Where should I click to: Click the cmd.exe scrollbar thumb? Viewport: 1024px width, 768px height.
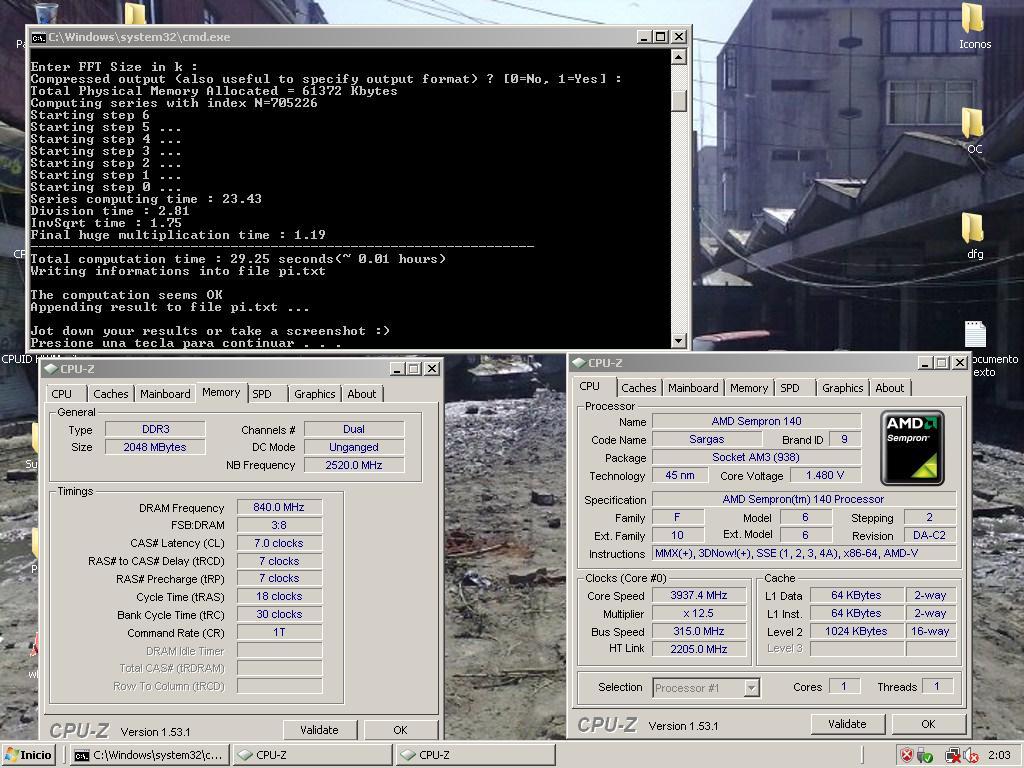pyautogui.click(x=679, y=101)
